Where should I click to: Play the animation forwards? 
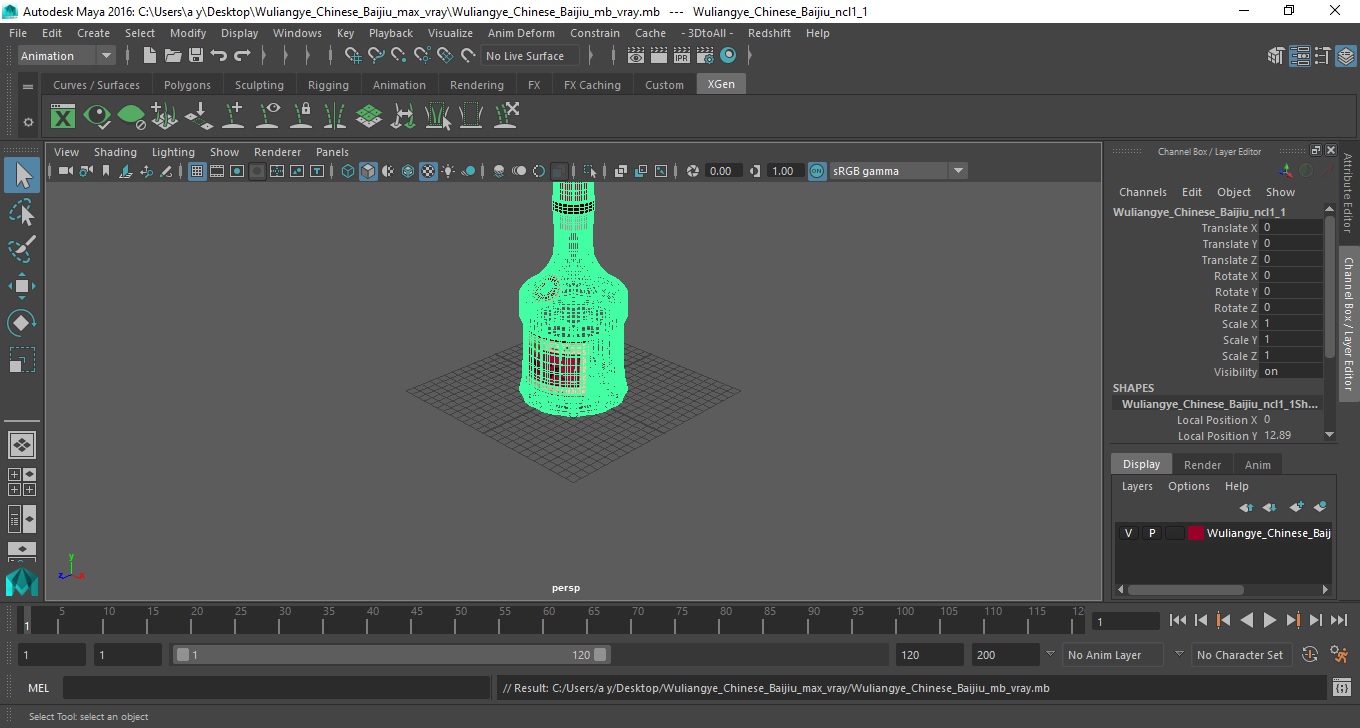[x=1270, y=621]
